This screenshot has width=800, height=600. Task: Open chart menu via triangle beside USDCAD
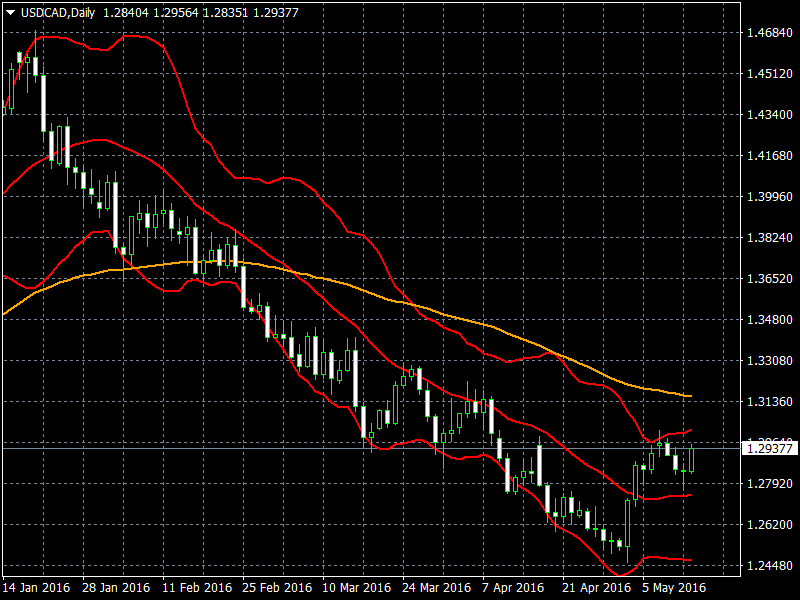[10, 13]
